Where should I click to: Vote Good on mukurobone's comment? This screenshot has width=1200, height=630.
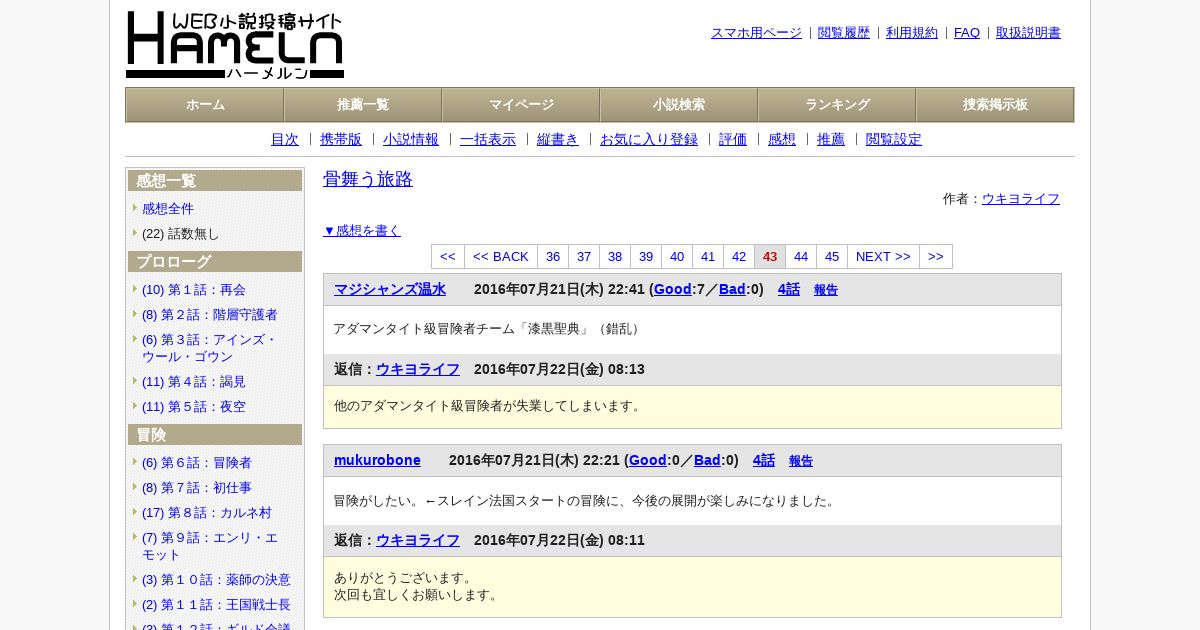(x=648, y=460)
